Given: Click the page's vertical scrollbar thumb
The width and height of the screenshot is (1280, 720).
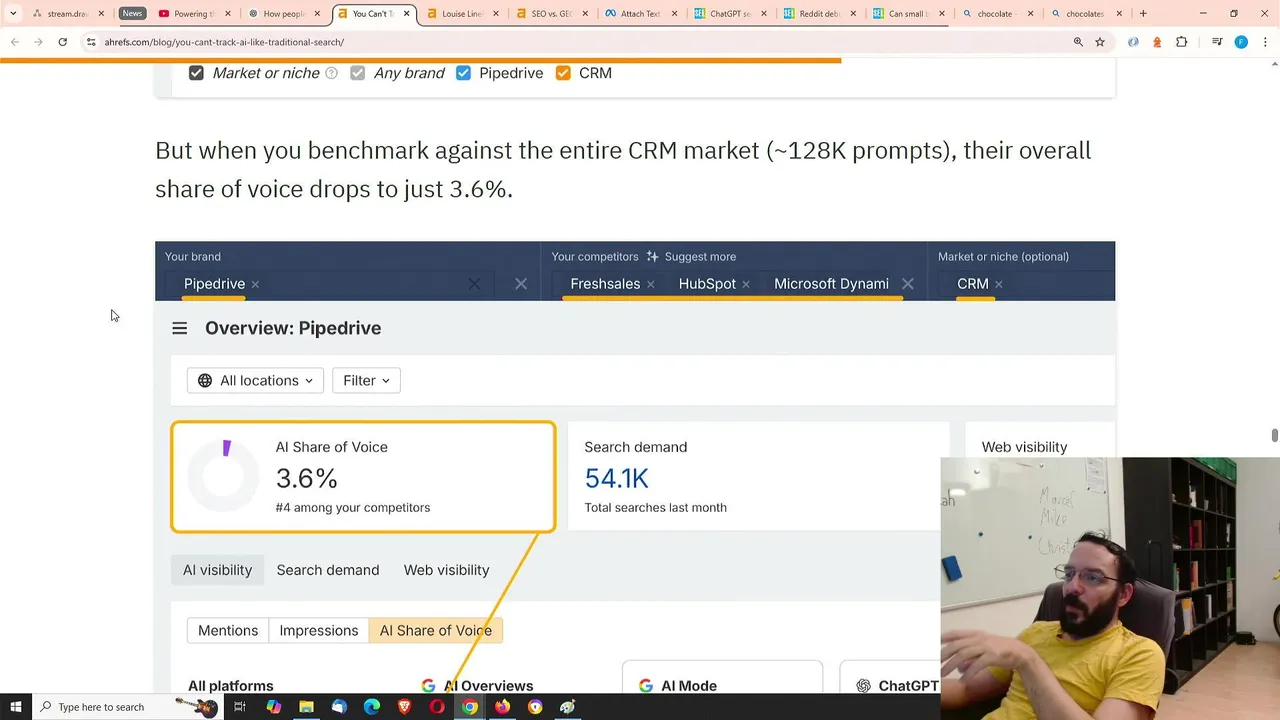Looking at the screenshot, I should [x=1275, y=435].
